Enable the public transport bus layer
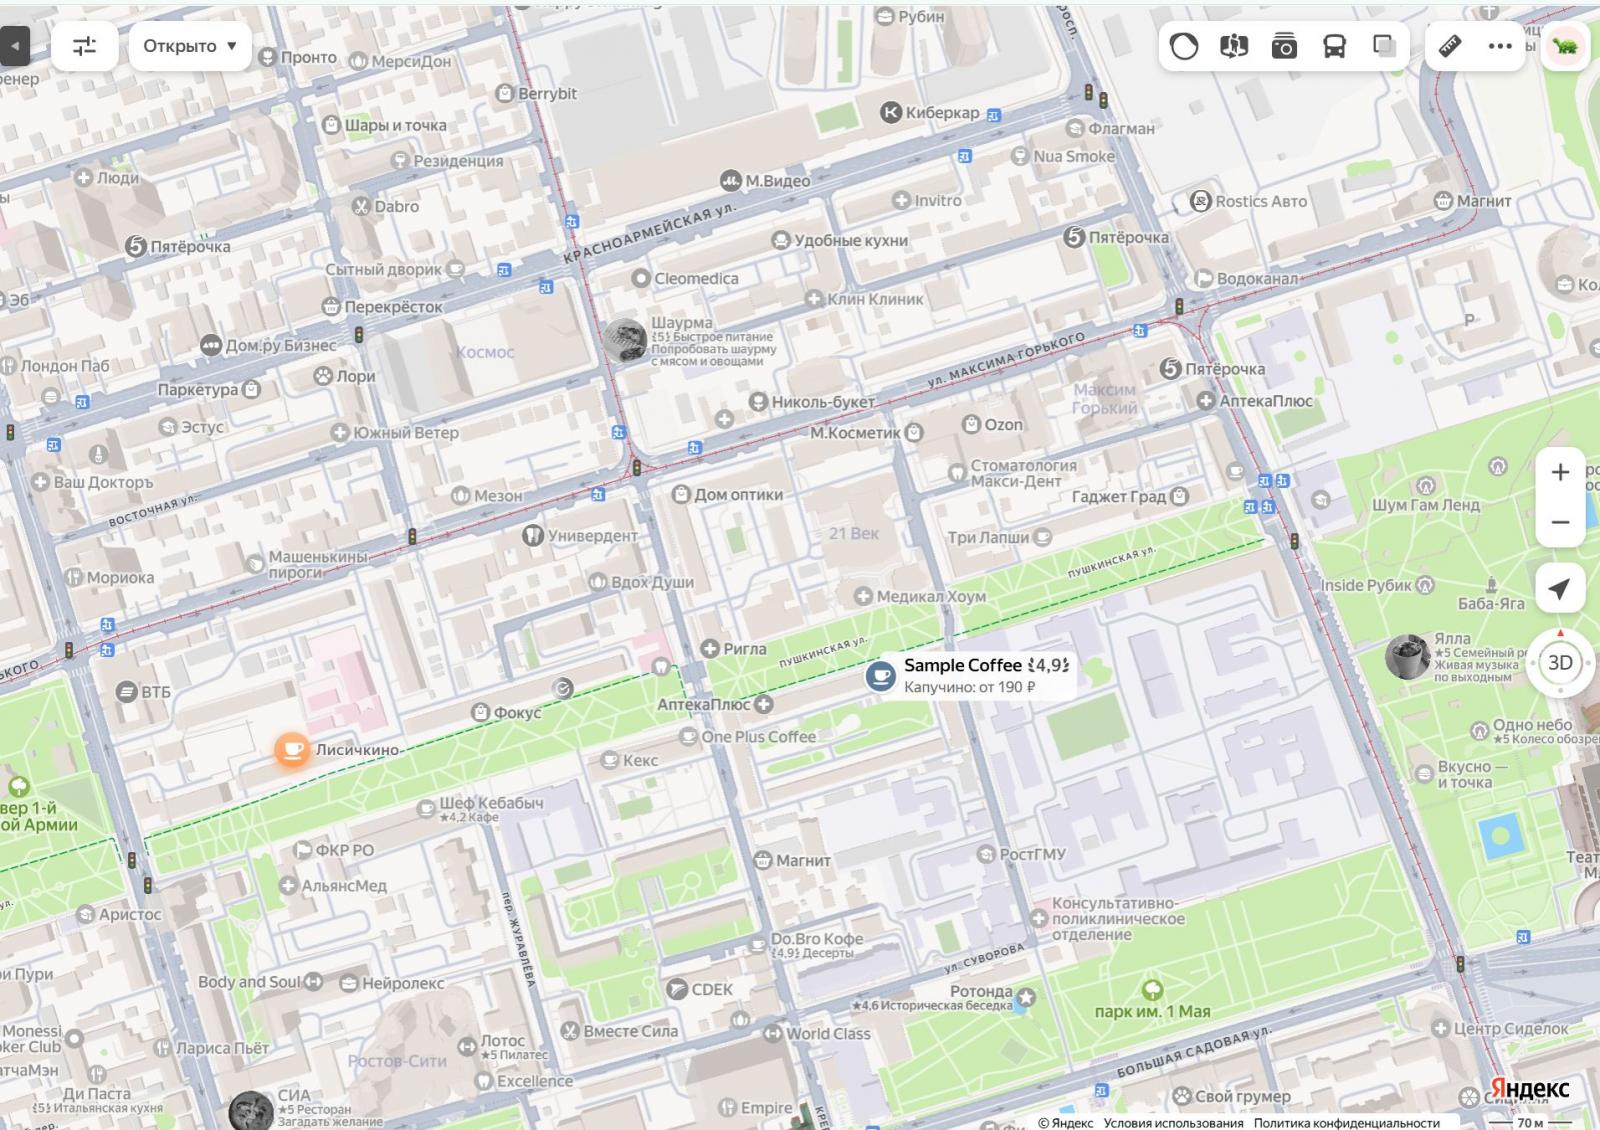The width and height of the screenshot is (1600, 1130). pos(1334,46)
